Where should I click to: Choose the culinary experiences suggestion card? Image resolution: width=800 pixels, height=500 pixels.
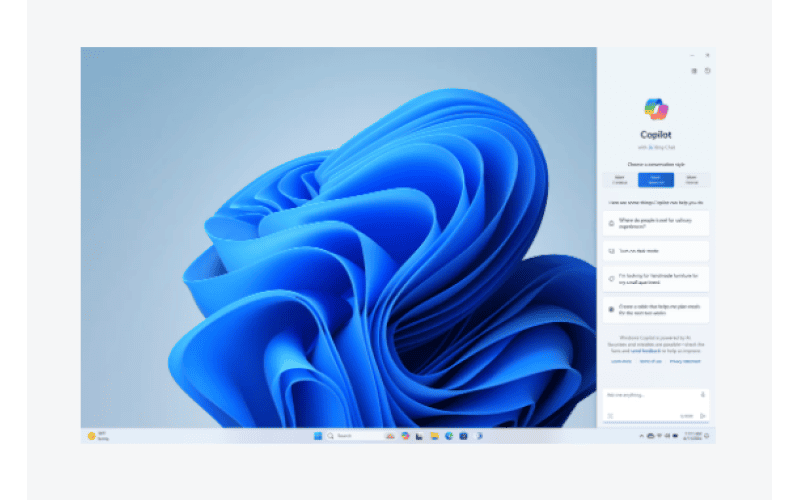coord(656,222)
